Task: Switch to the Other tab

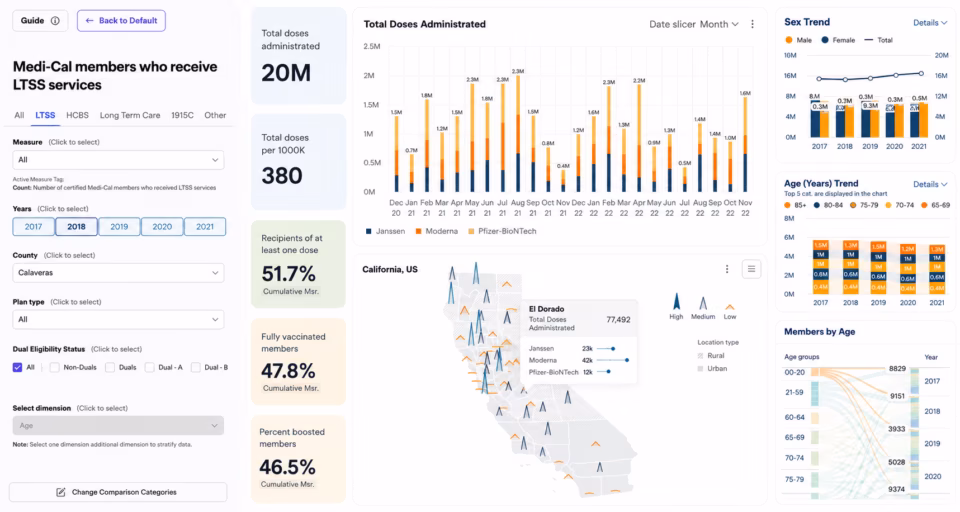Action: (x=215, y=115)
